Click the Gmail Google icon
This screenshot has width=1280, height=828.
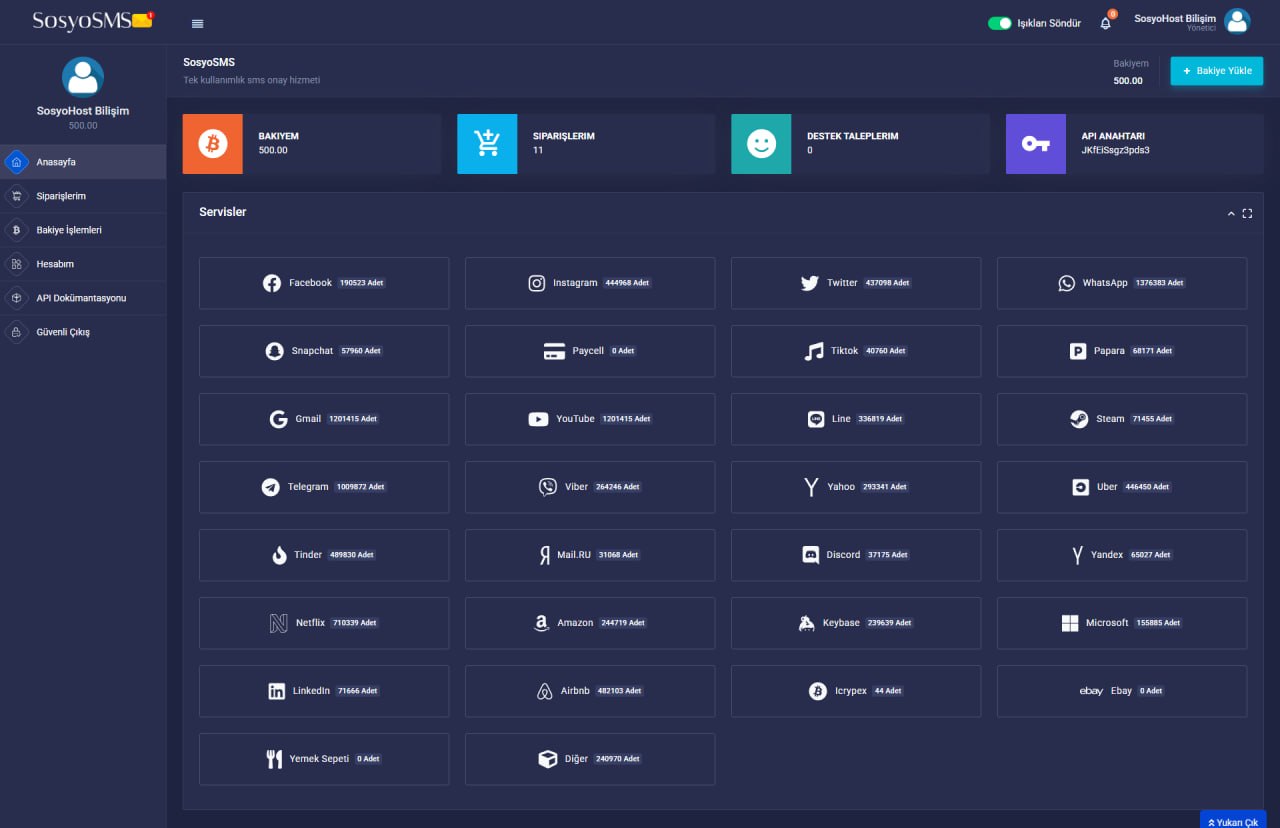click(x=278, y=419)
